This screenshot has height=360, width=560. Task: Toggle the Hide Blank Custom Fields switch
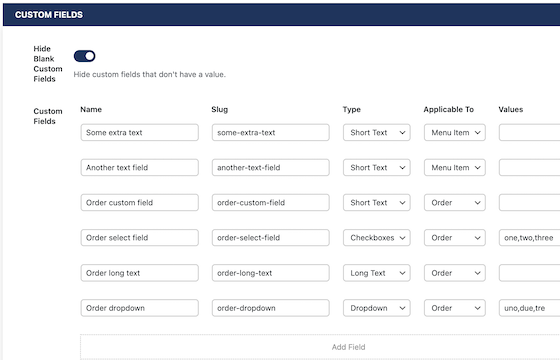click(85, 56)
